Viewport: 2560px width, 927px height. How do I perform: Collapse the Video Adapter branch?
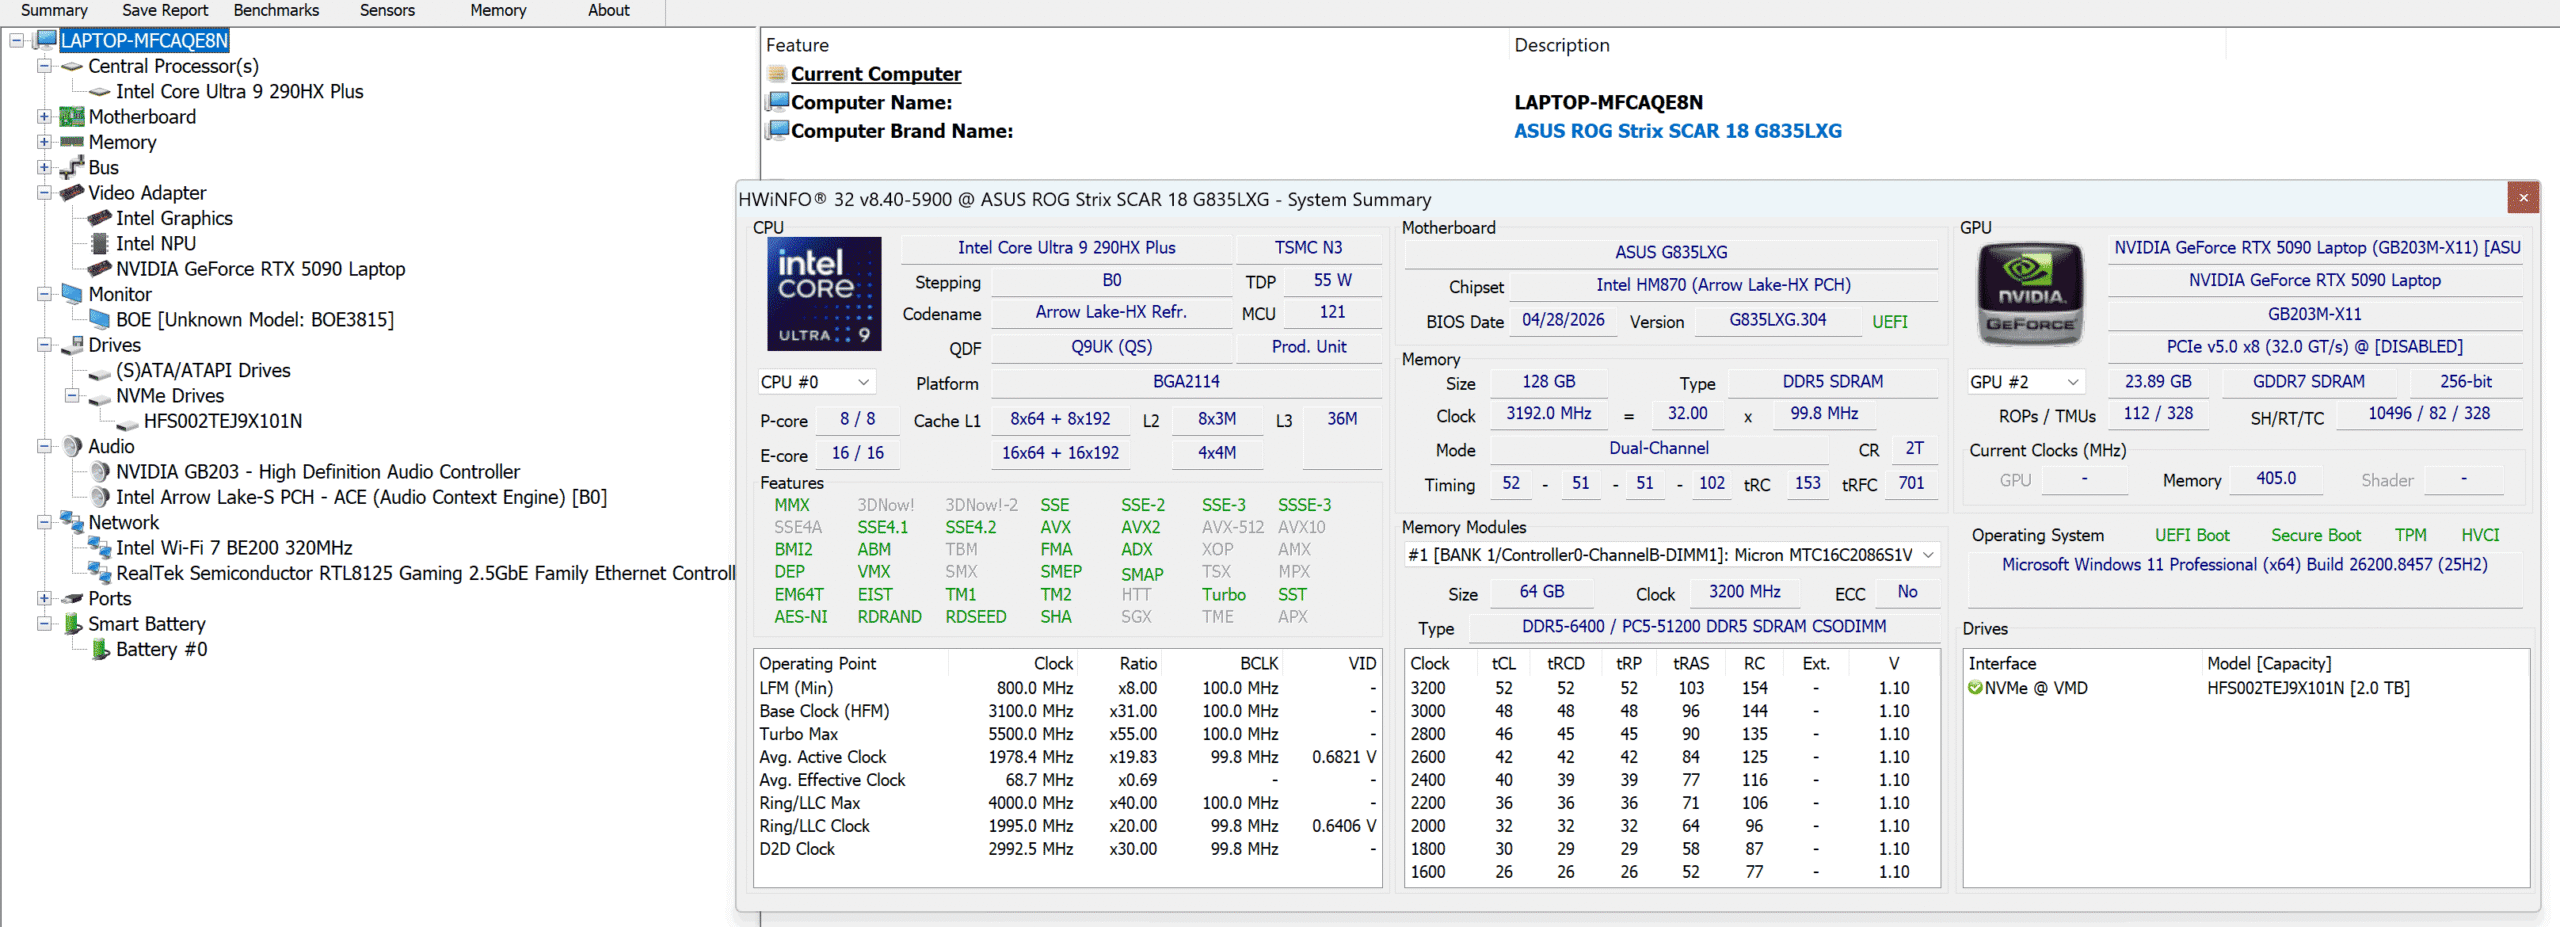tap(44, 193)
